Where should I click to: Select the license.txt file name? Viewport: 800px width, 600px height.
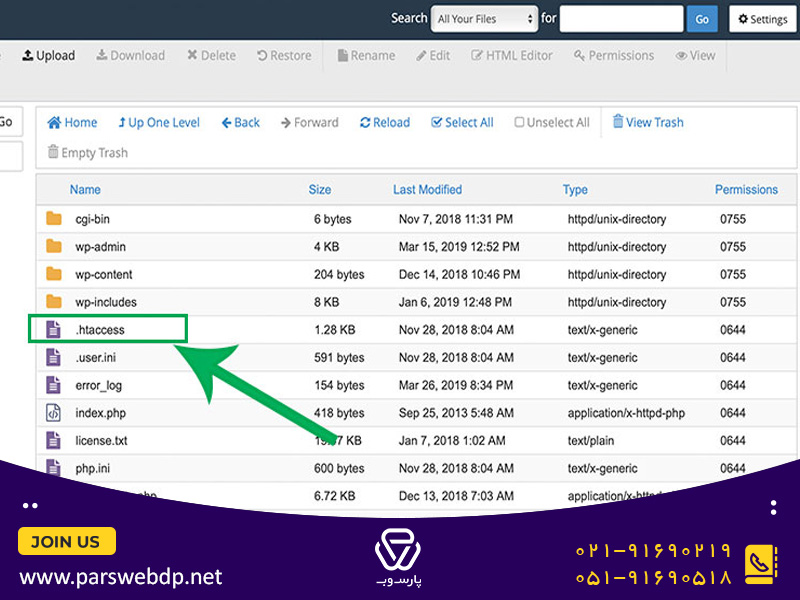point(102,440)
